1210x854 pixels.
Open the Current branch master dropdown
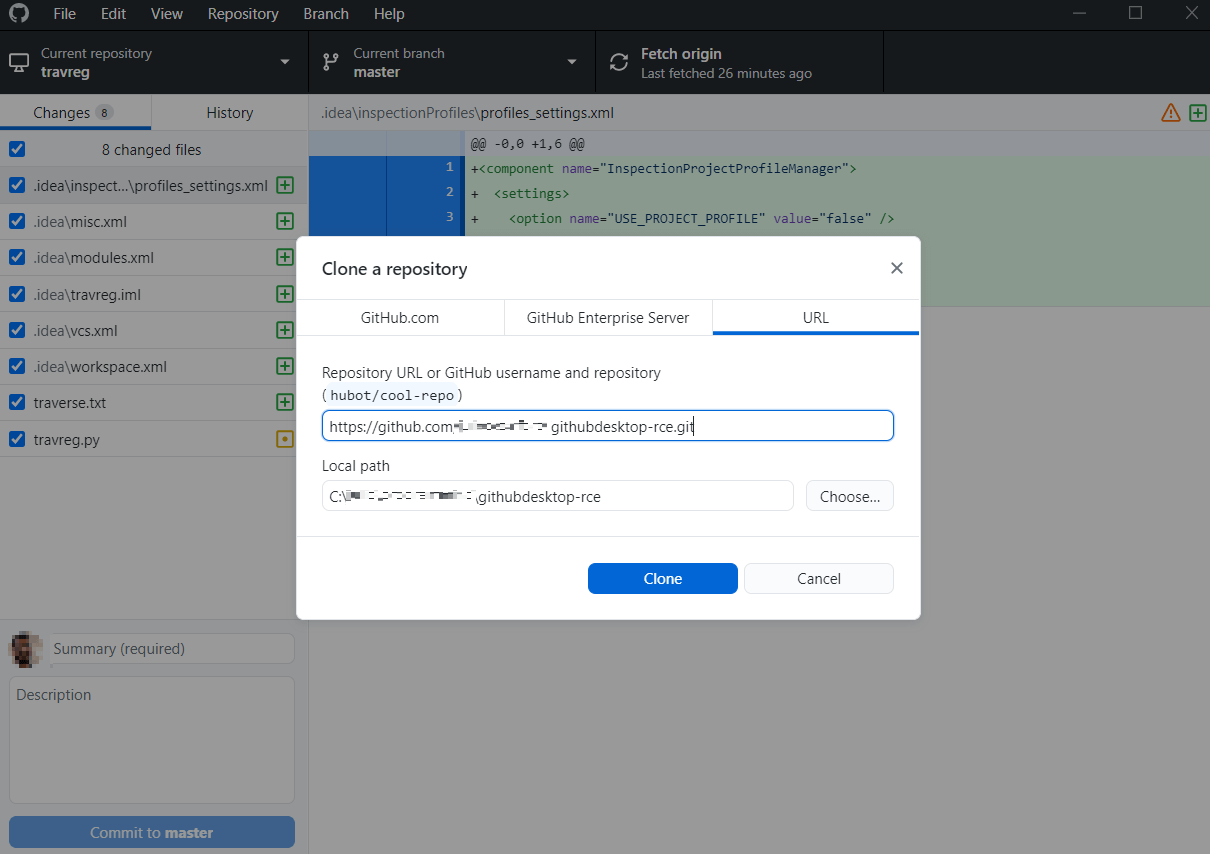click(x=452, y=62)
